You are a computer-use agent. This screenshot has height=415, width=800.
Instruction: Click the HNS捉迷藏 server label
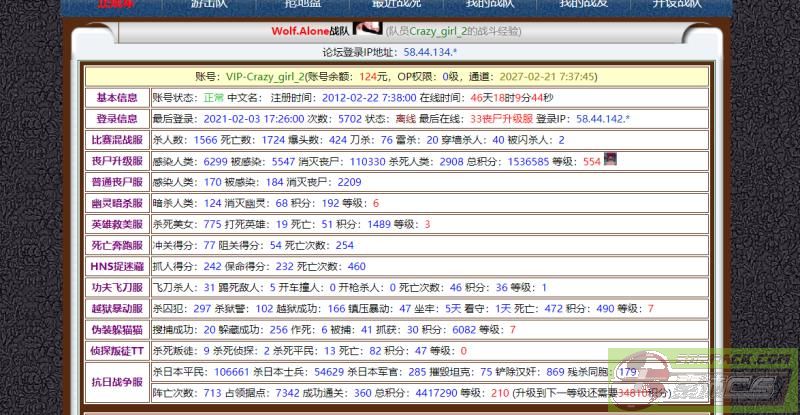tap(116, 266)
